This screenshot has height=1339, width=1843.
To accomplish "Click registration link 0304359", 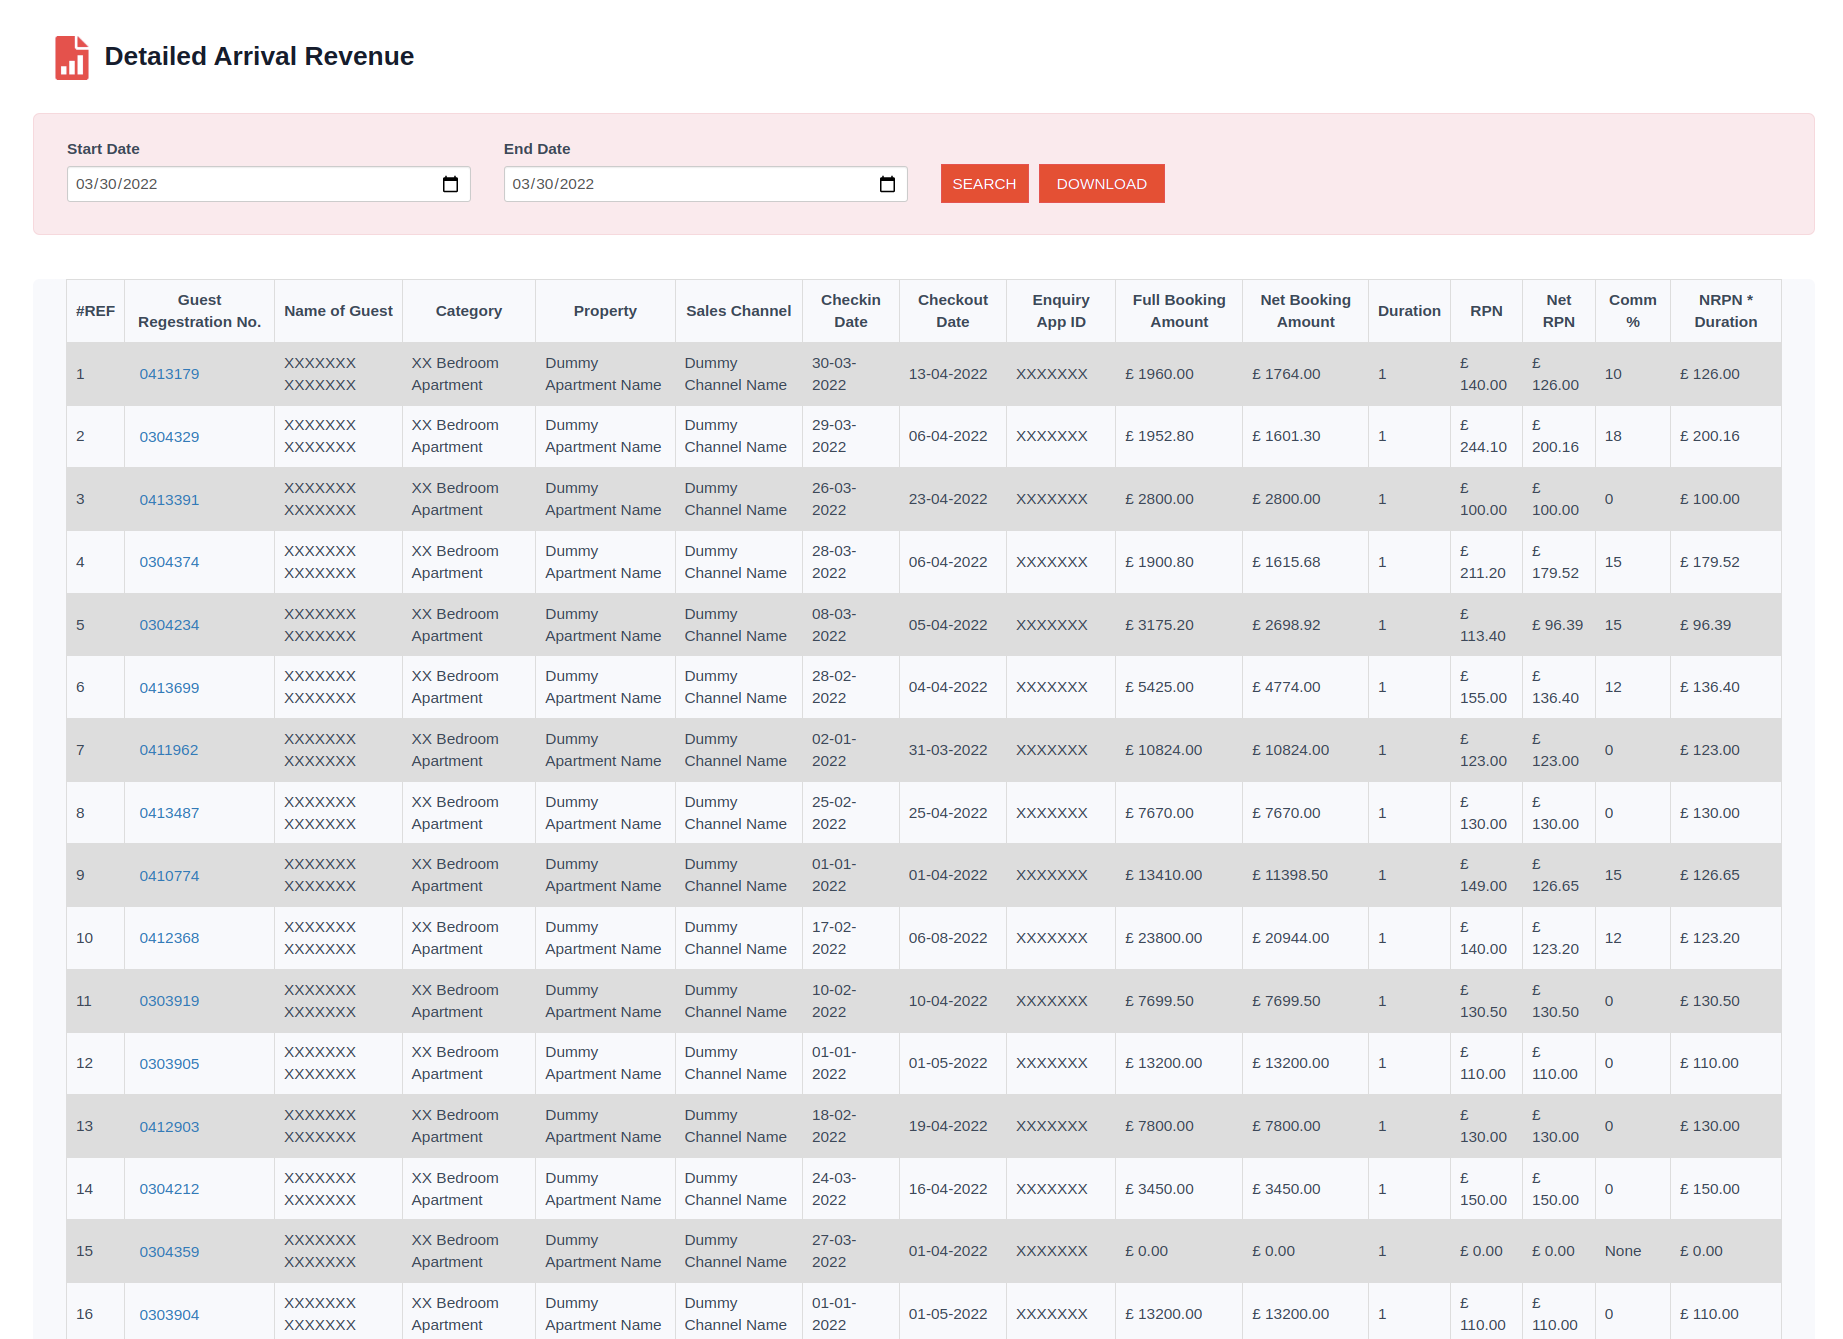I will 169,1252.
